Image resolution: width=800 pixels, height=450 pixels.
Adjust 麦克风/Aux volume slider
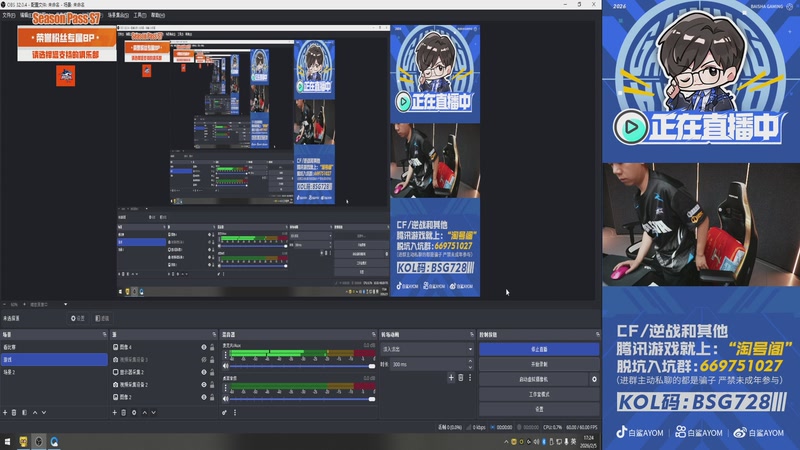[x=301, y=366]
